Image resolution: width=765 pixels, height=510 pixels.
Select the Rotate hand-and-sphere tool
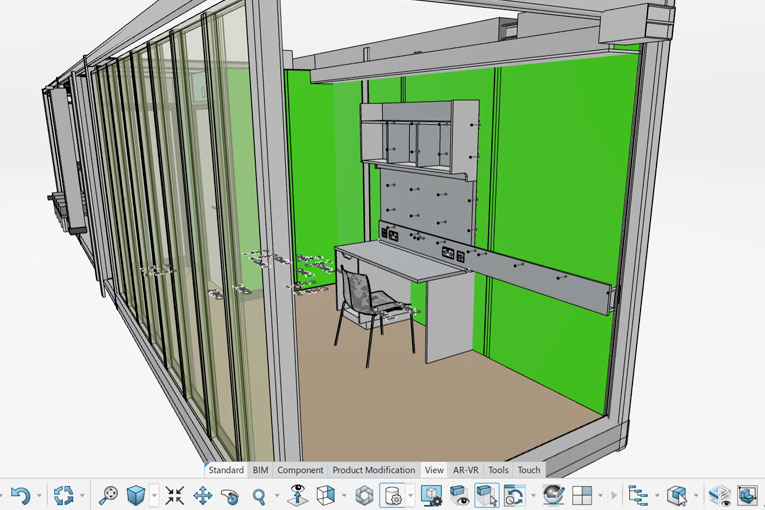point(230,496)
